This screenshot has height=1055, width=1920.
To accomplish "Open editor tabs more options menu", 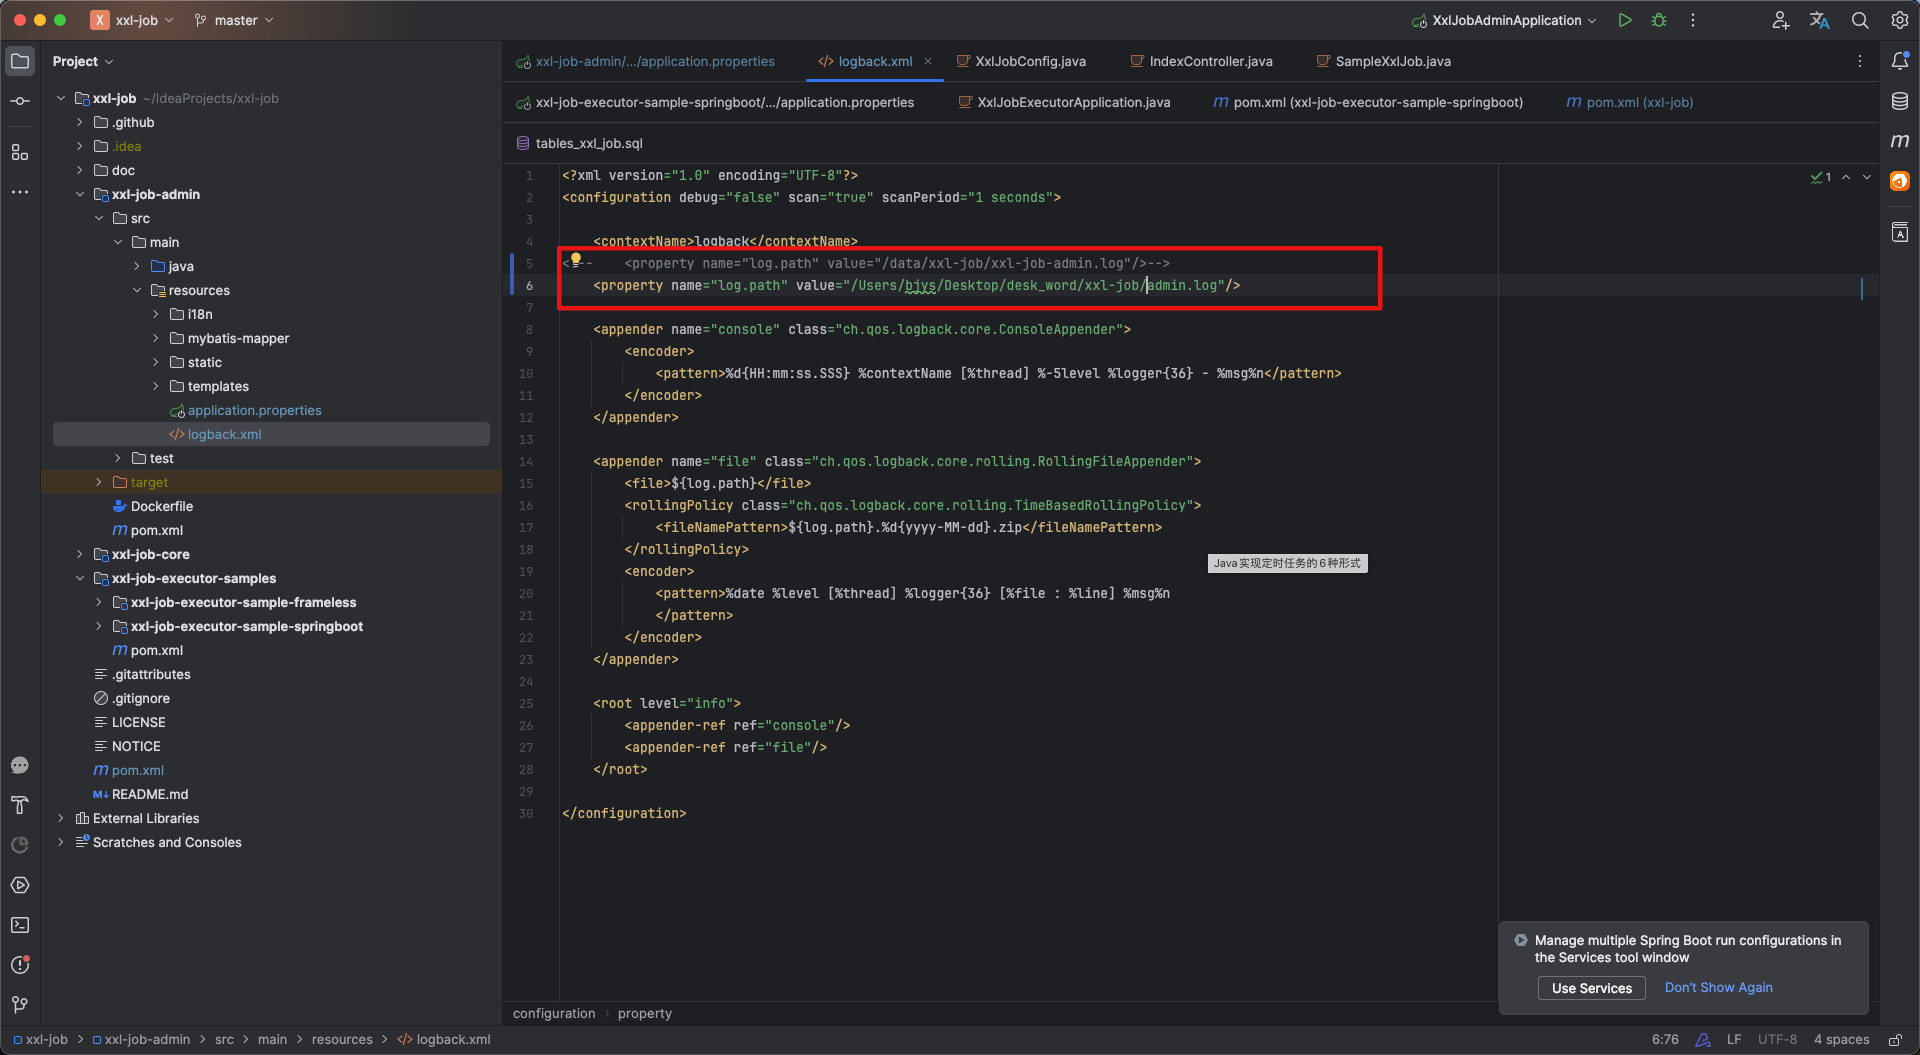I will 1860,61.
